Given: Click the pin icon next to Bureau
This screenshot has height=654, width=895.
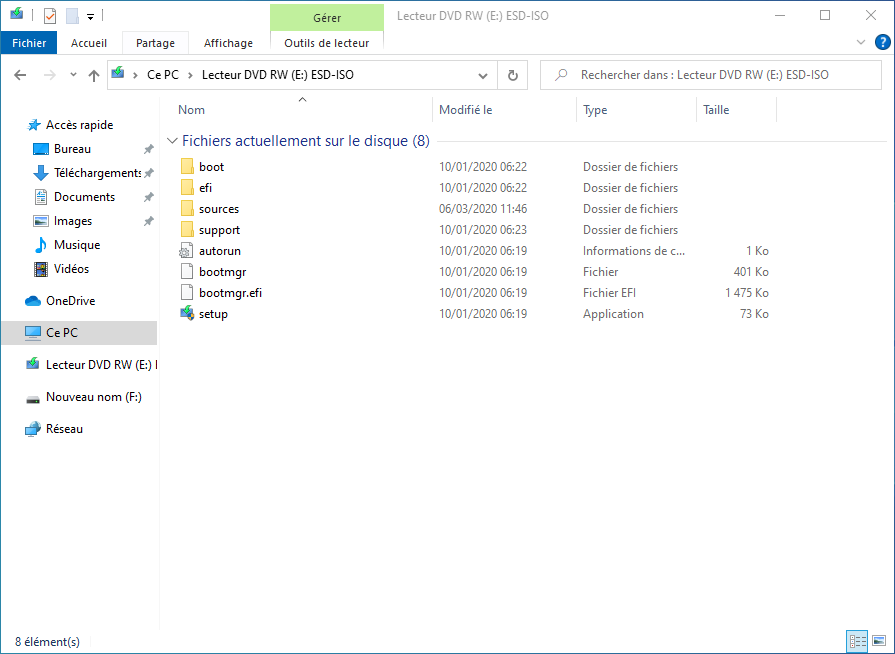Looking at the screenshot, I should [148, 149].
